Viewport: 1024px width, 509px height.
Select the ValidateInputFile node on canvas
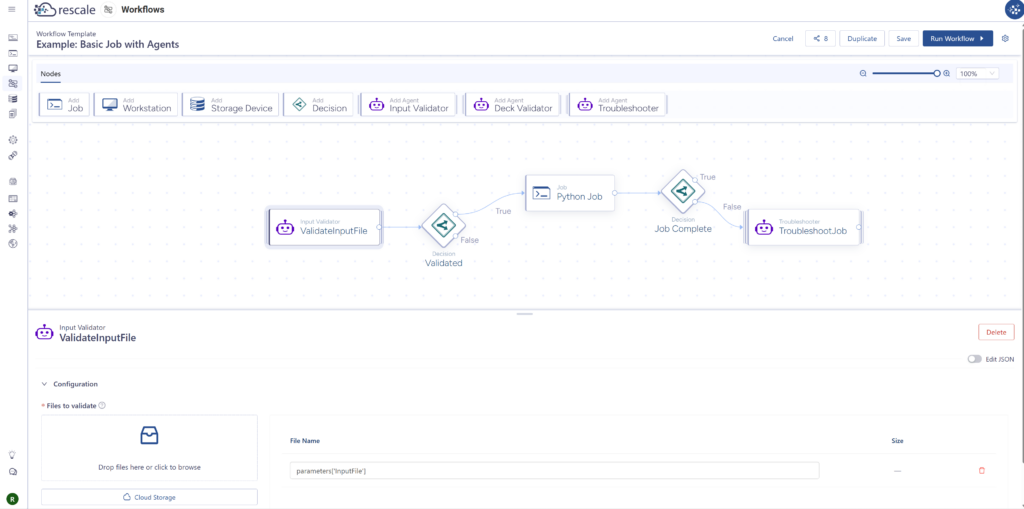[325, 227]
